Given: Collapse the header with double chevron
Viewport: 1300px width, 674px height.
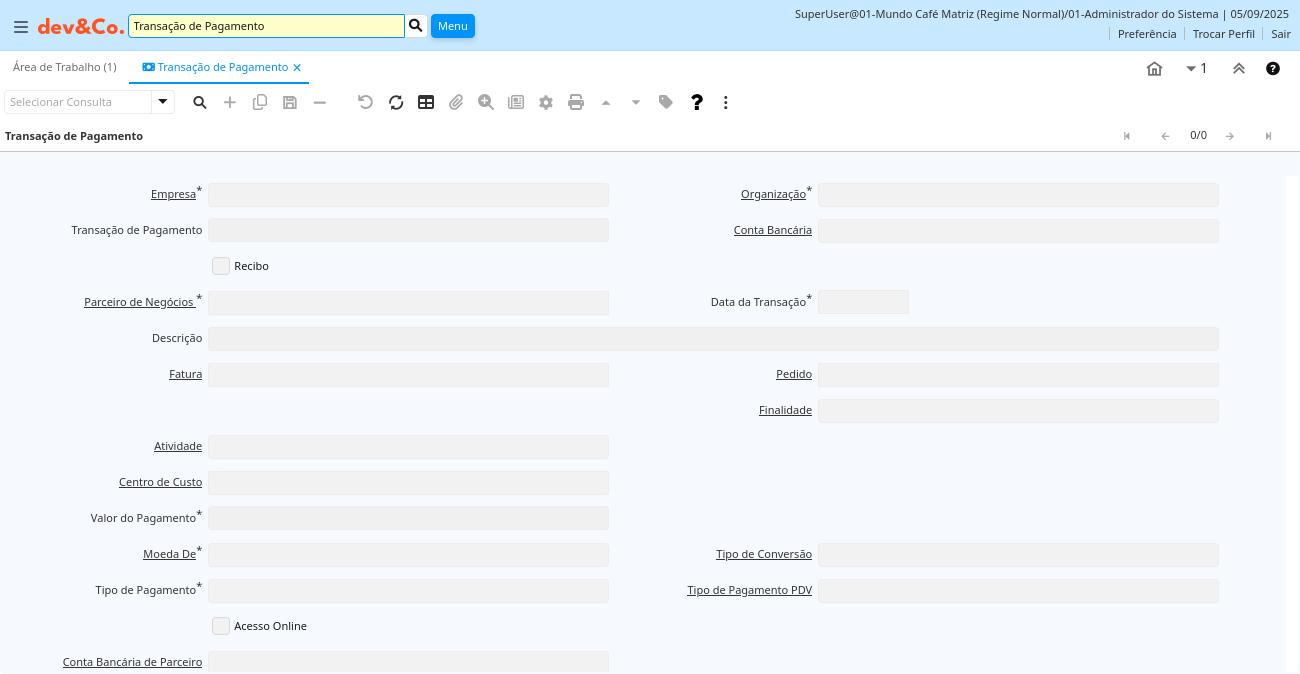Looking at the screenshot, I should pyautogui.click(x=1239, y=69).
